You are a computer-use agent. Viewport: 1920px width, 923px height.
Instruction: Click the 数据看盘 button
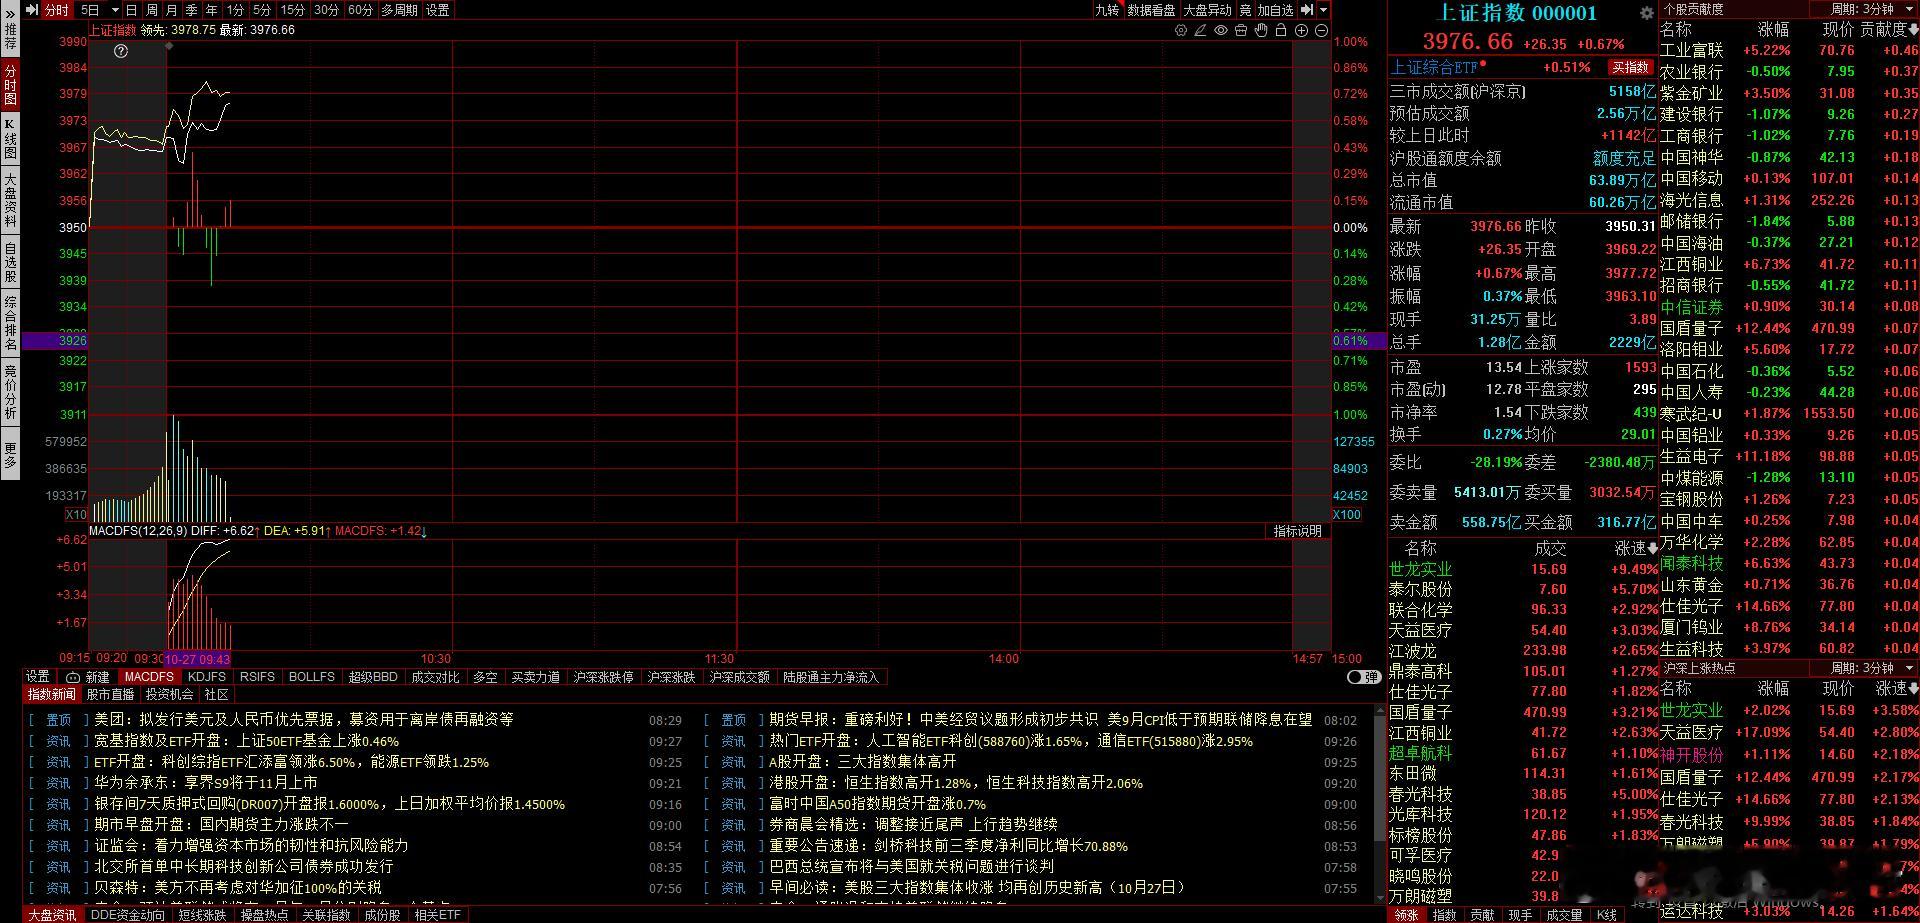[1151, 10]
